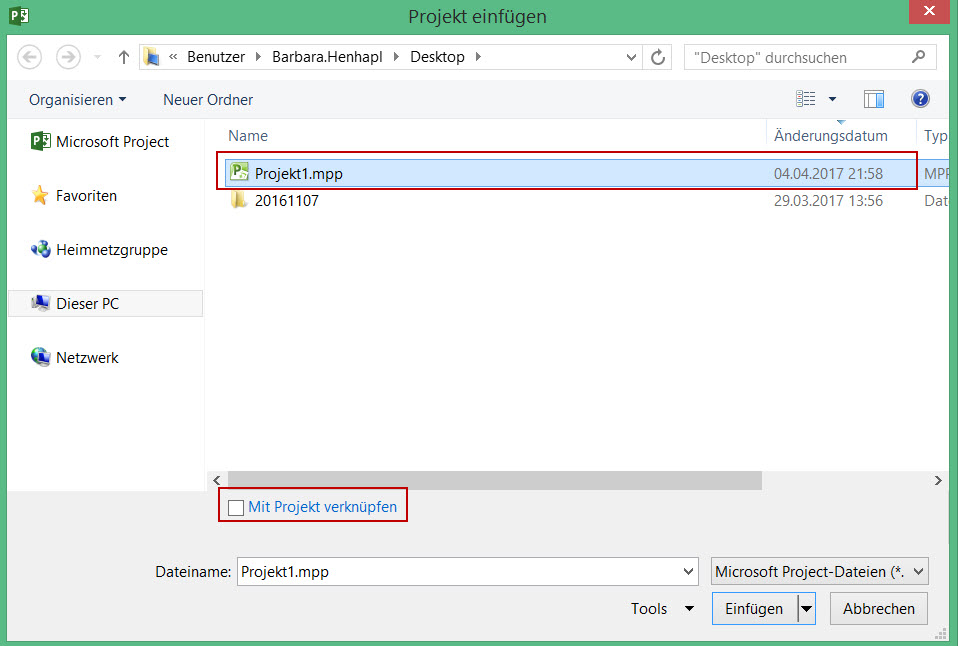Open the Microsoft Project-Dateien file type dropdown
This screenshot has height=646, width=958.
tap(819, 572)
